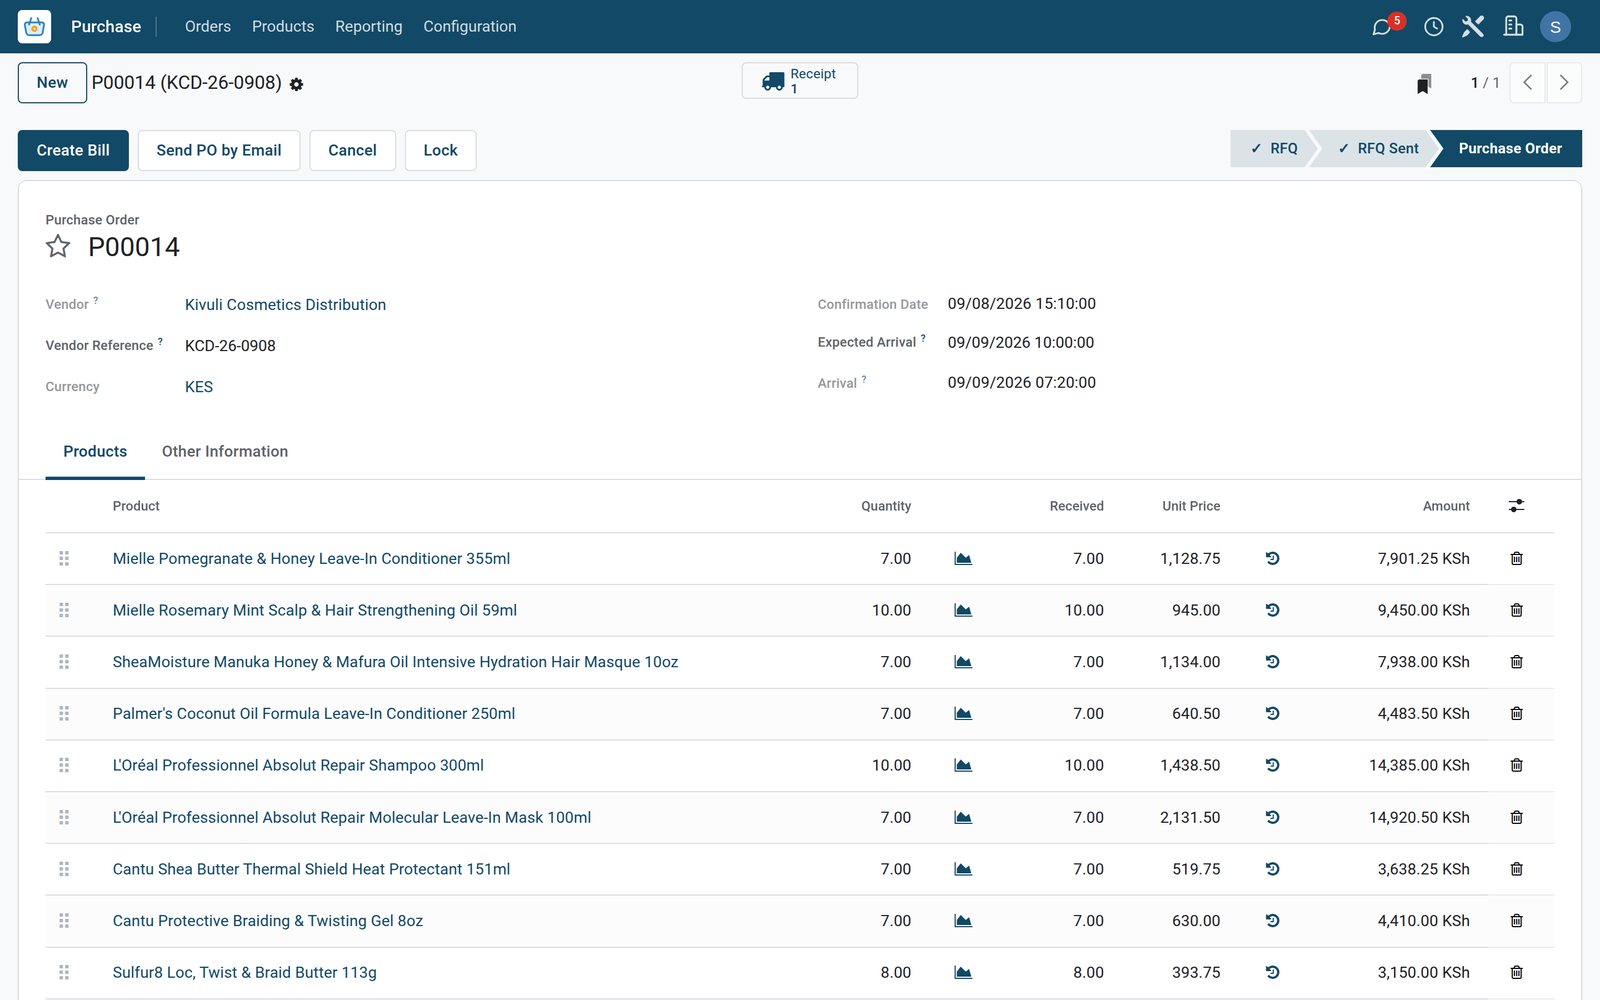The image size is (1600, 1000).
Task: Open the Receipt smart button
Action: [x=800, y=81]
